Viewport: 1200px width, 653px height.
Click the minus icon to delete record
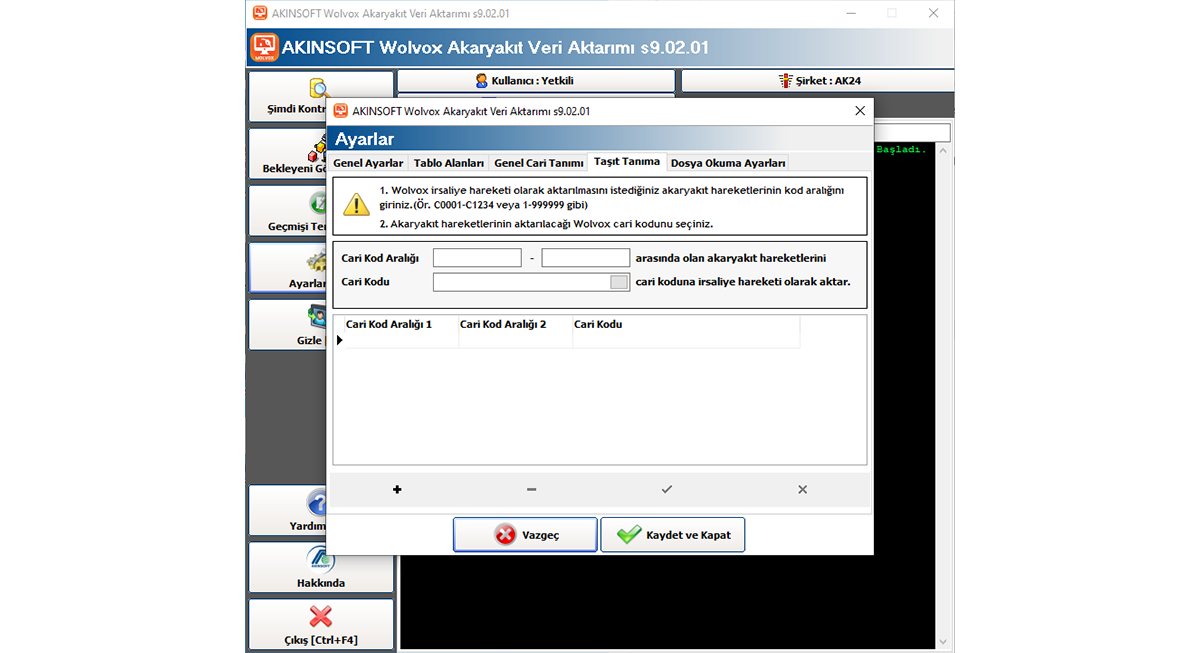pyautogui.click(x=531, y=490)
